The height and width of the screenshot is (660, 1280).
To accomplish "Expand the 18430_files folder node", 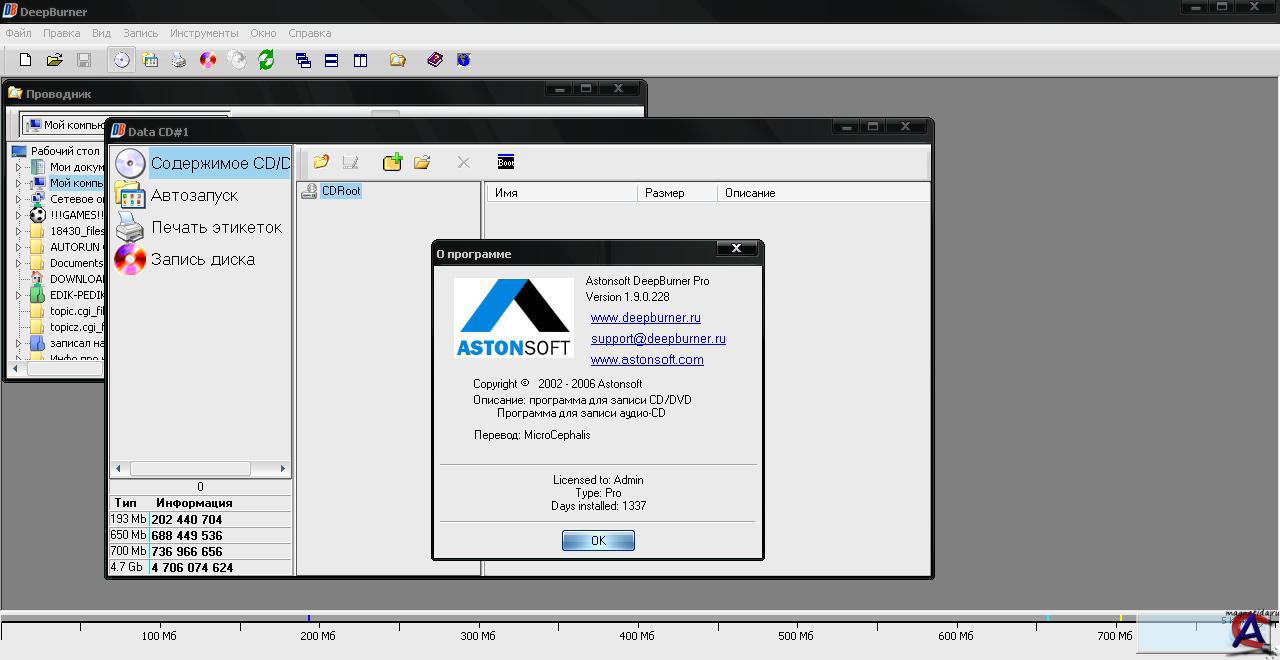I will click(x=18, y=231).
